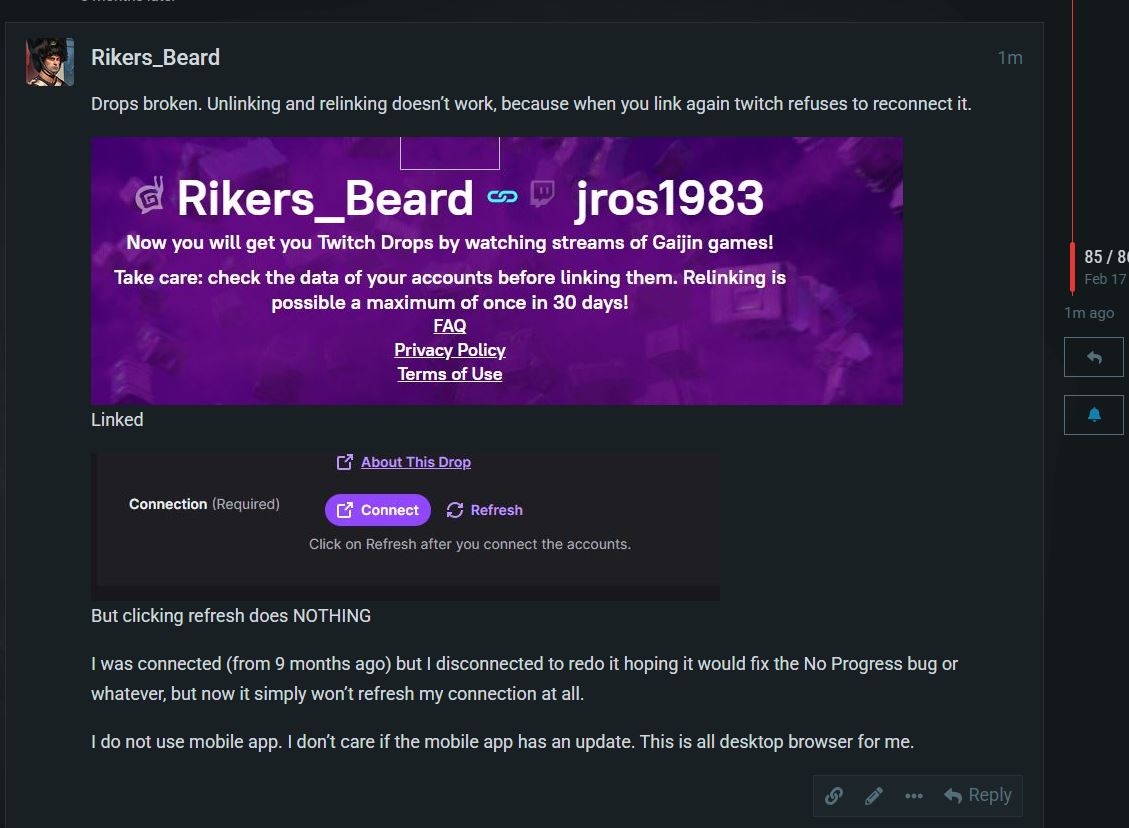Toggle the bell notification button

coord(1094,415)
